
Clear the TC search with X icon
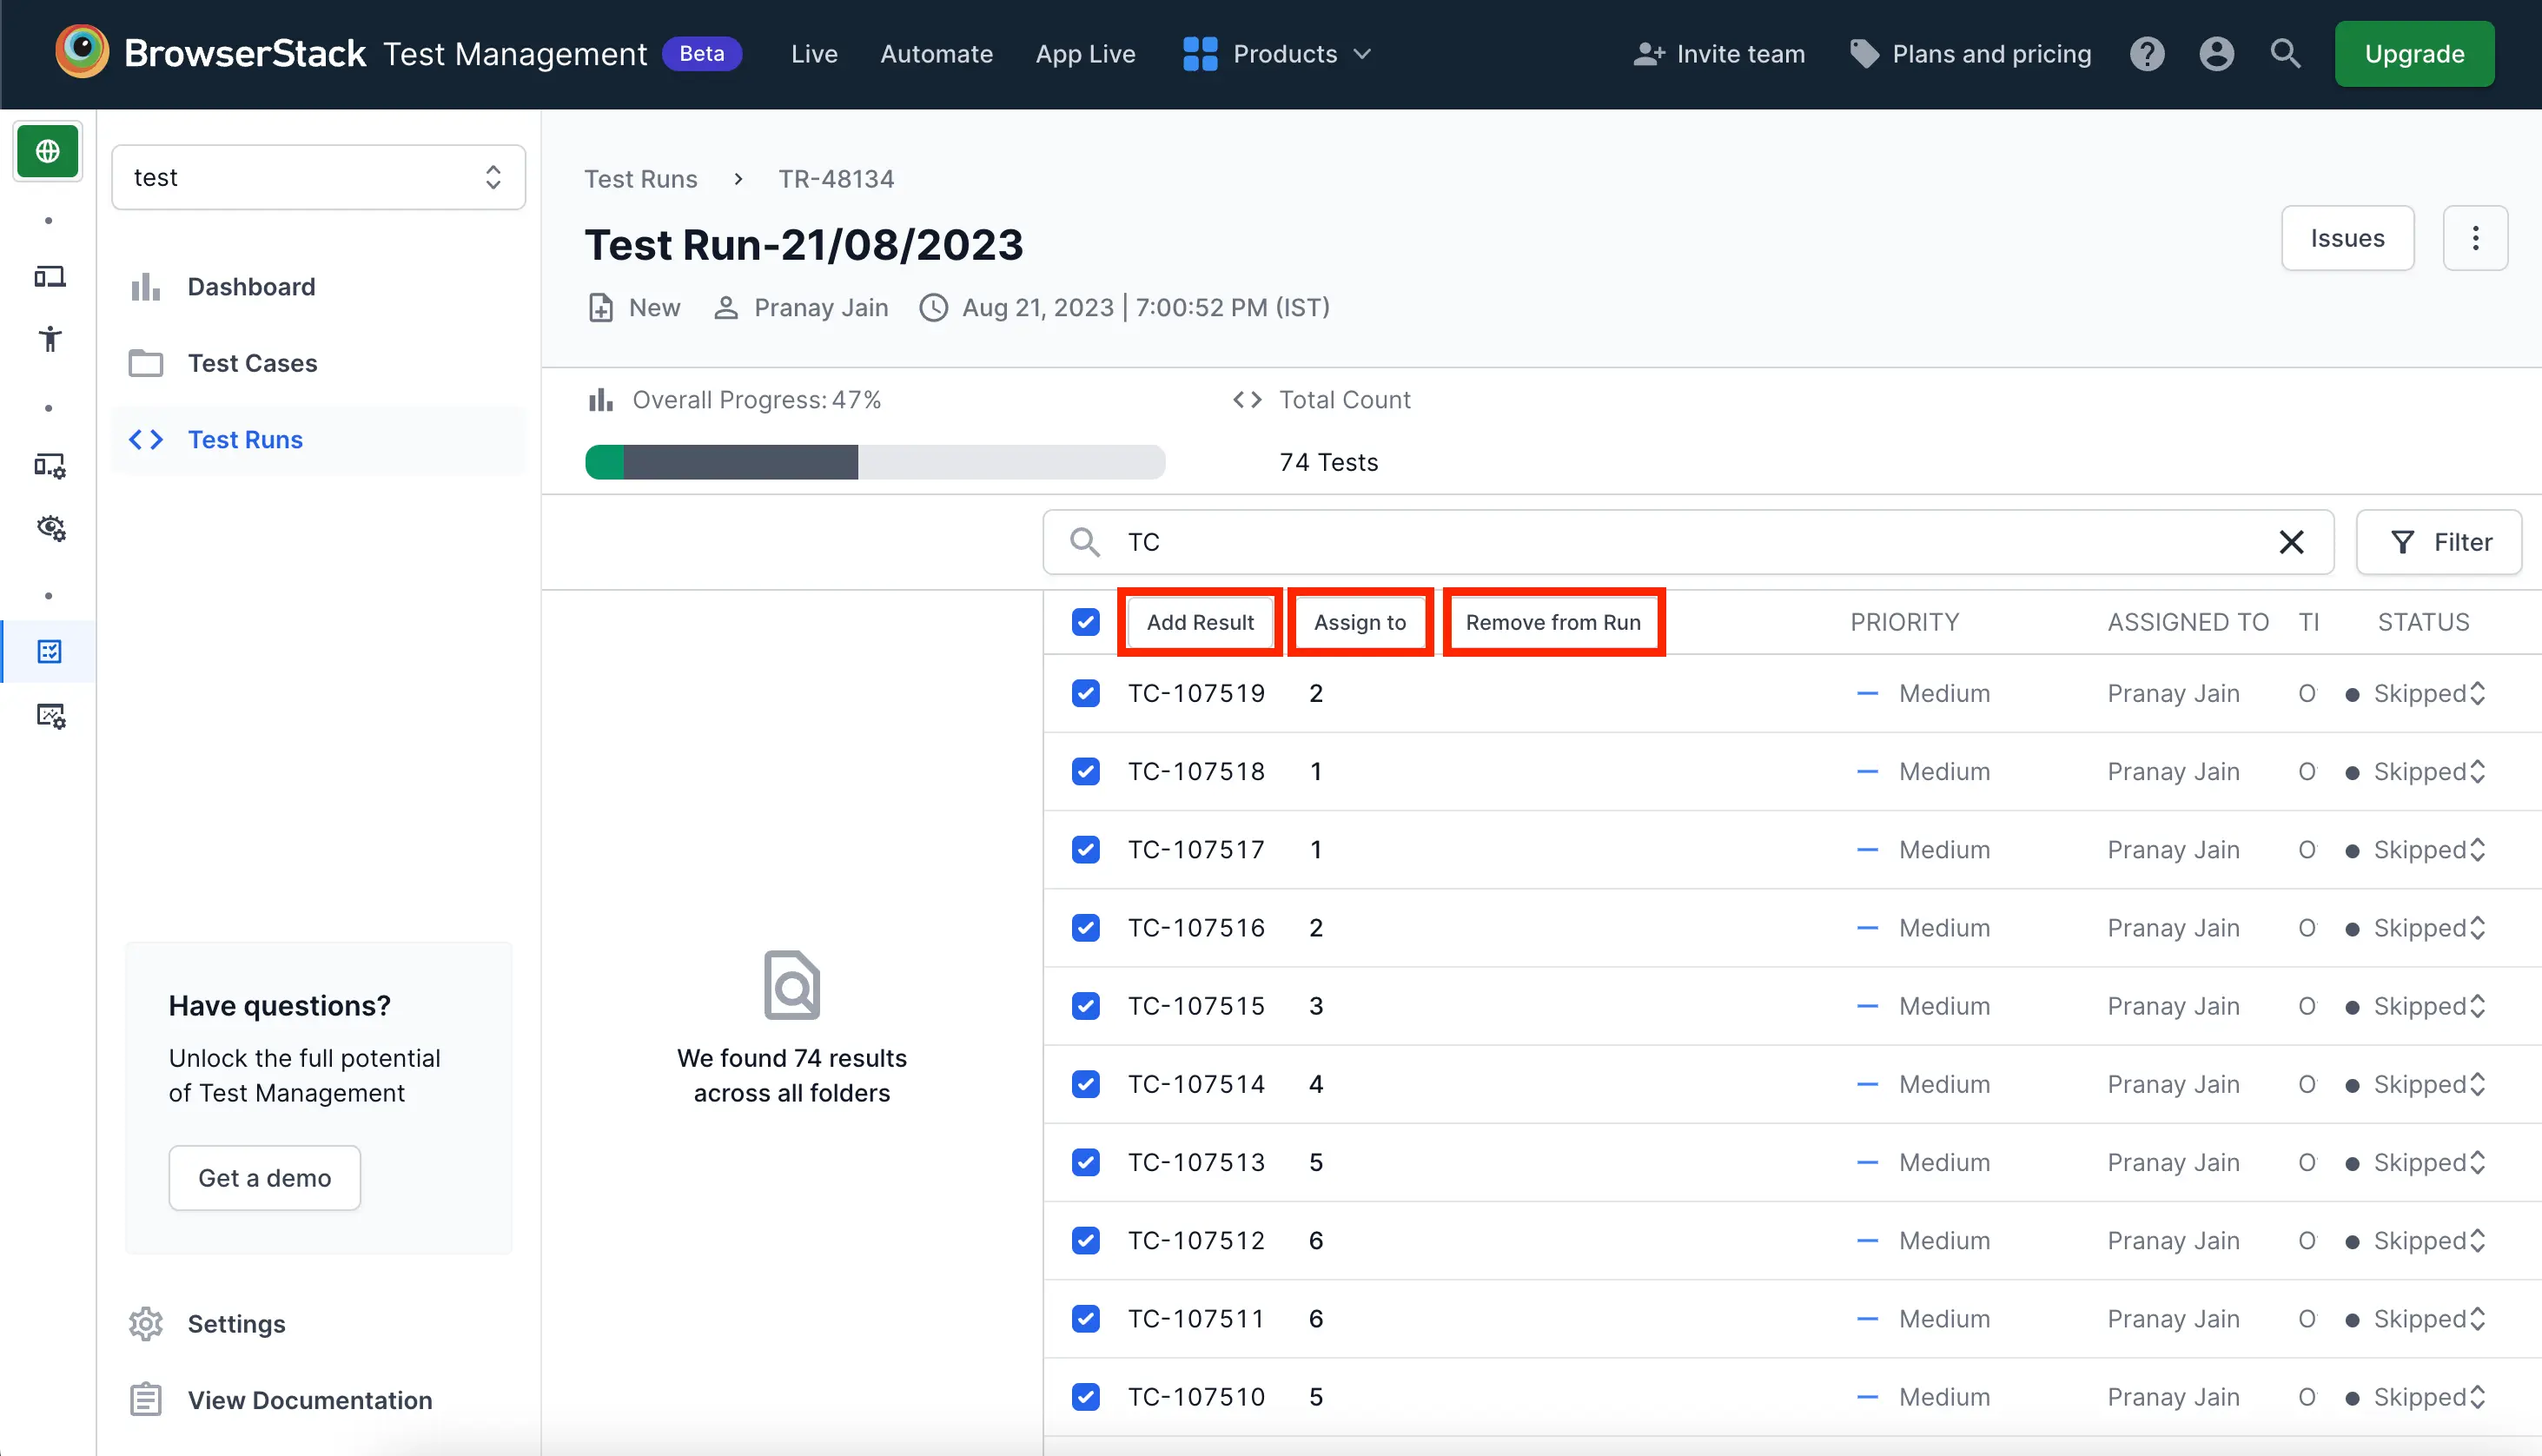tap(2290, 542)
